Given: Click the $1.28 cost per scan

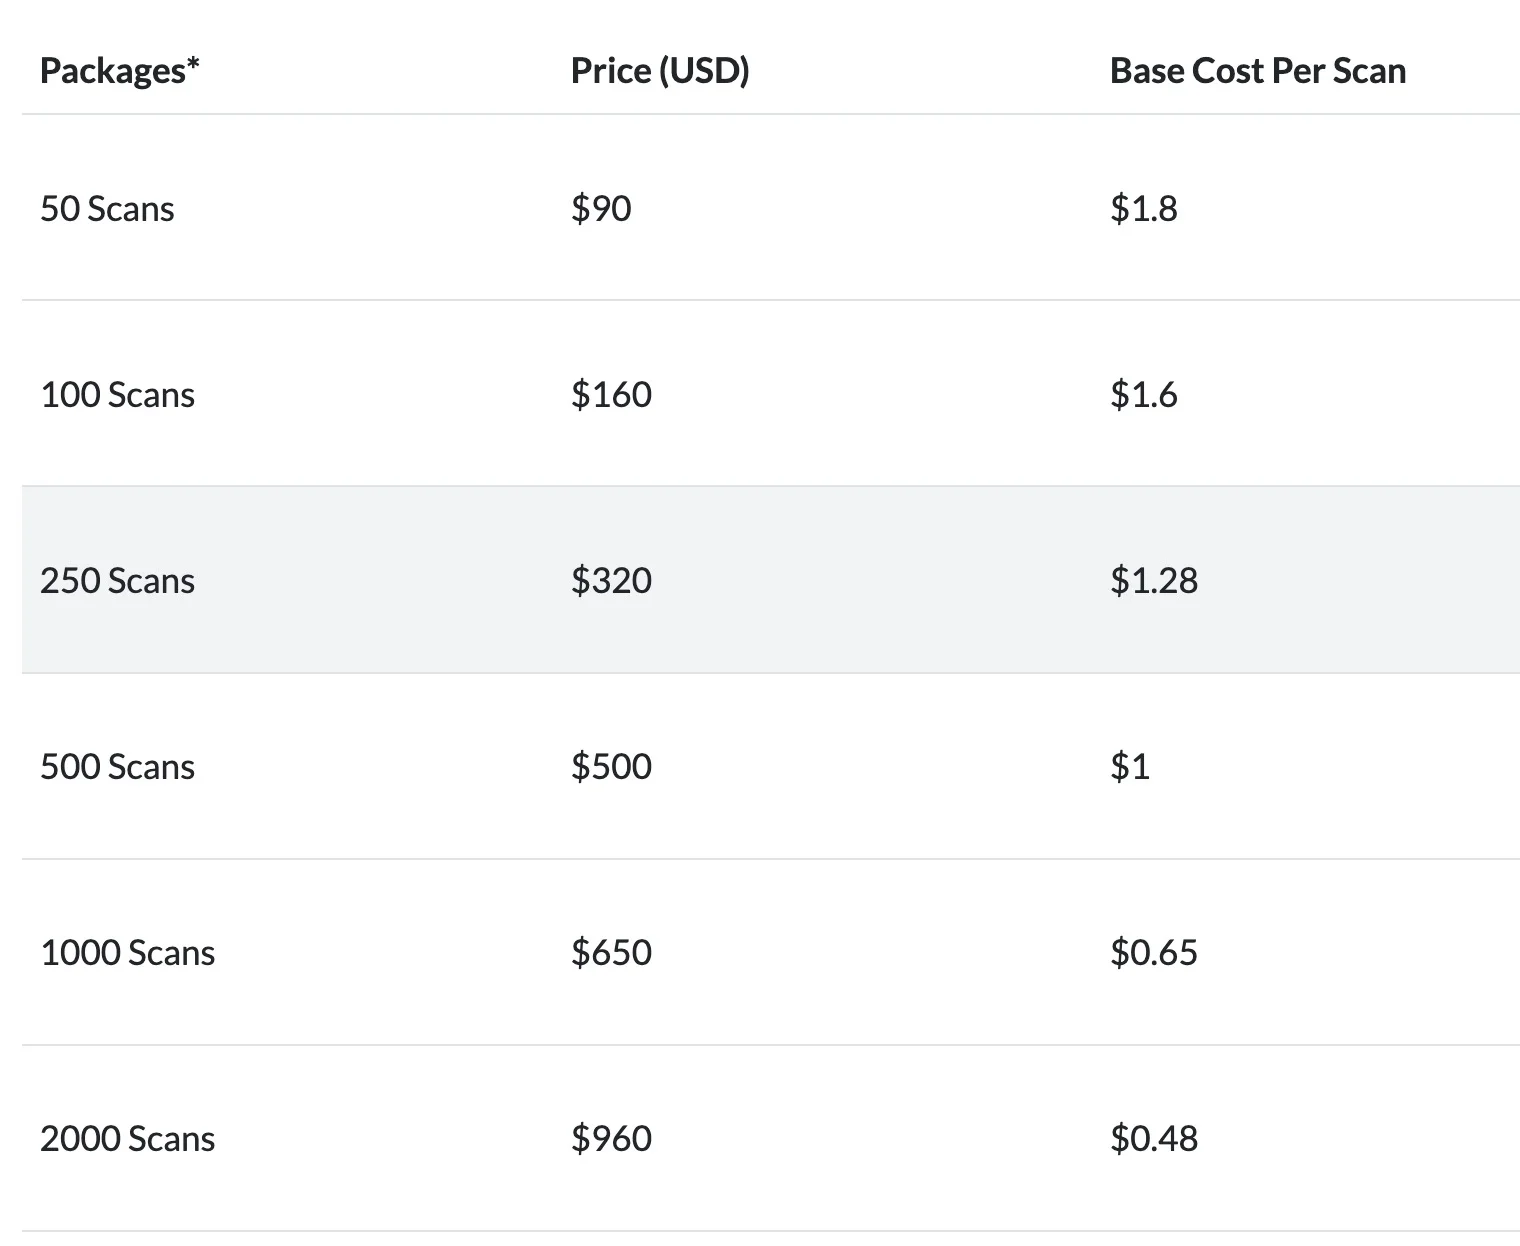Looking at the screenshot, I should click(x=1154, y=581).
